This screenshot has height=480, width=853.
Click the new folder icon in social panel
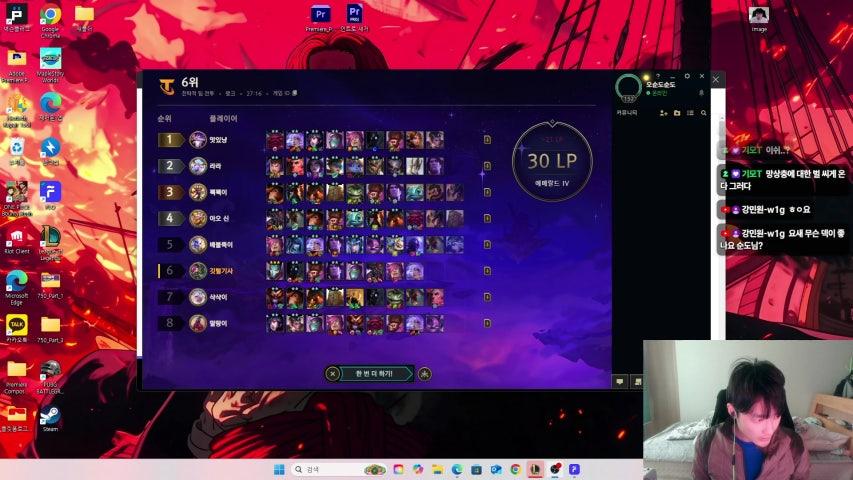click(677, 113)
